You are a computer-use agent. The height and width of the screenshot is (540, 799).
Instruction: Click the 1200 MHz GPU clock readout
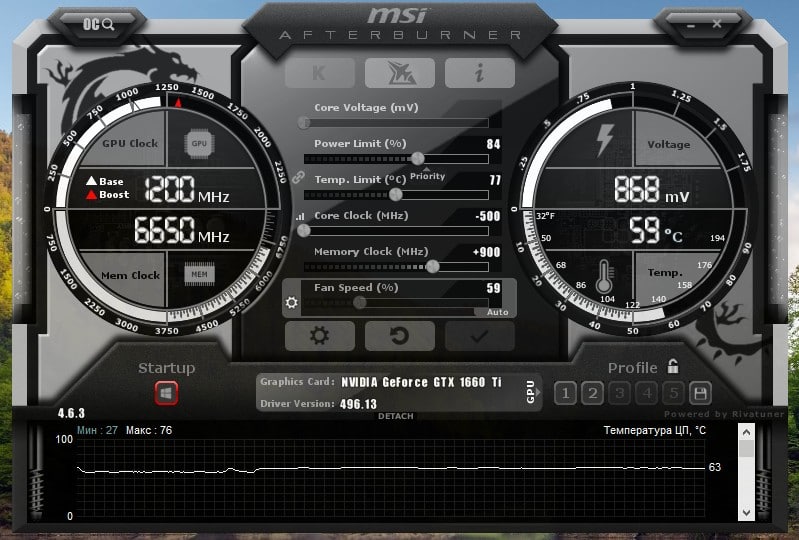pos(187,190)
